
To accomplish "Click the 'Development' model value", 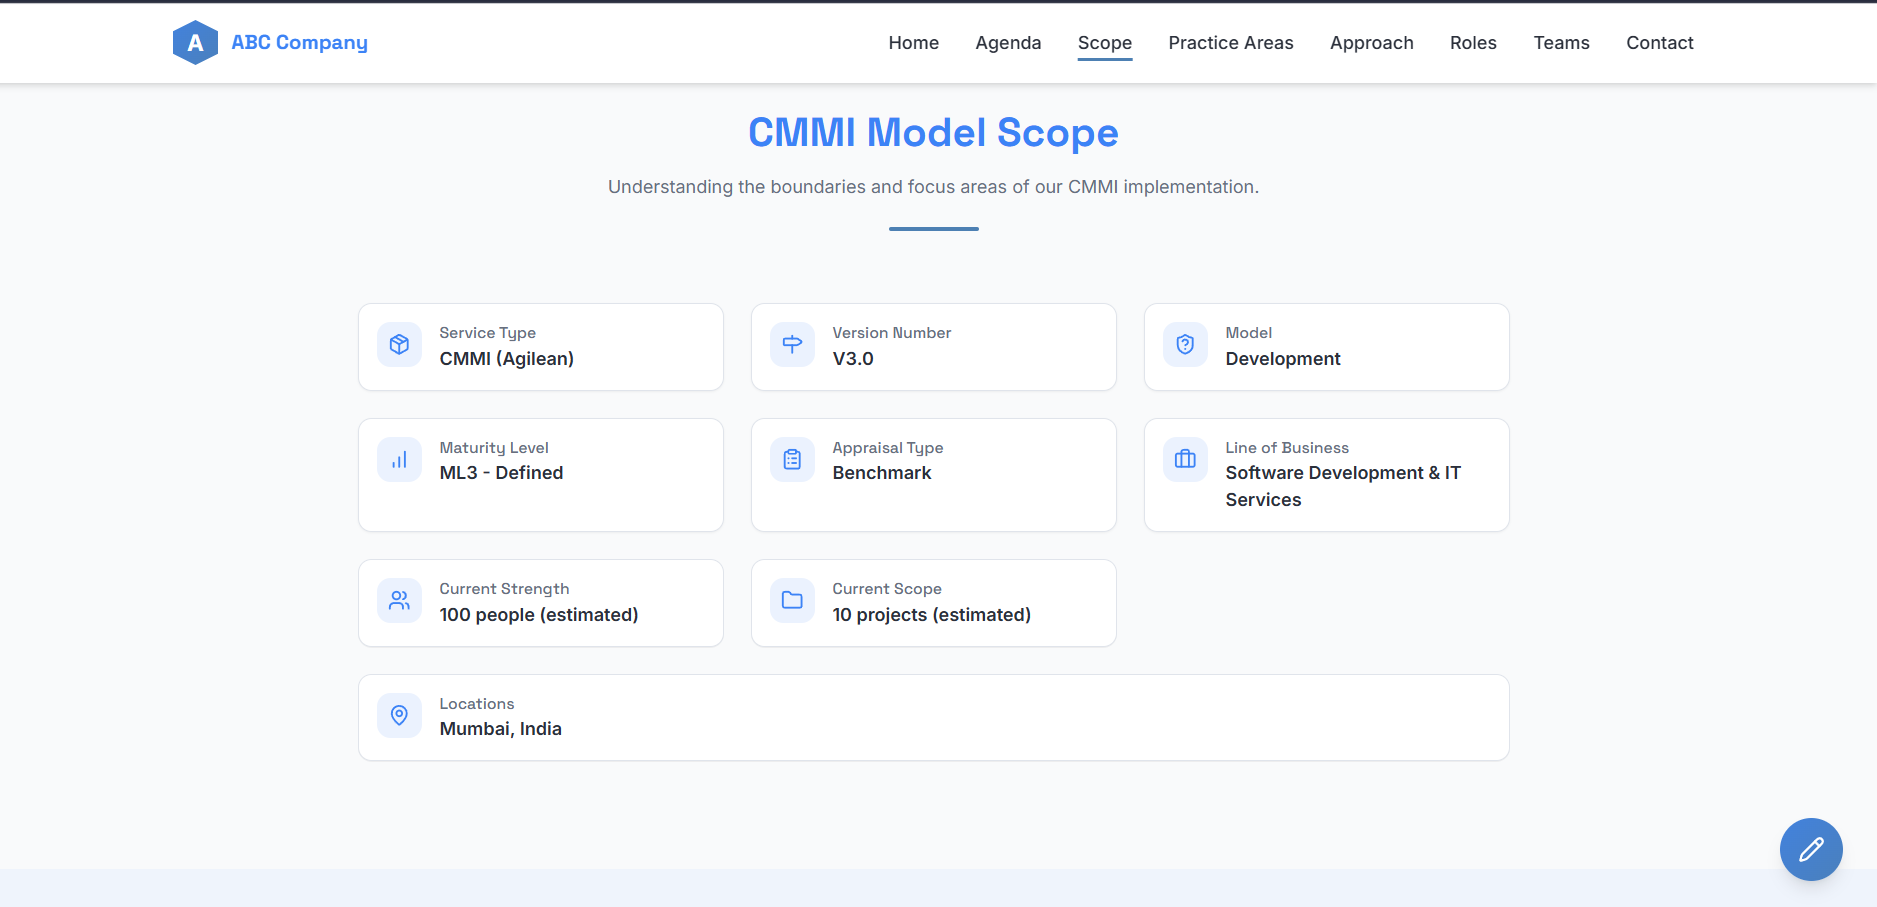I will point(1283,359).
